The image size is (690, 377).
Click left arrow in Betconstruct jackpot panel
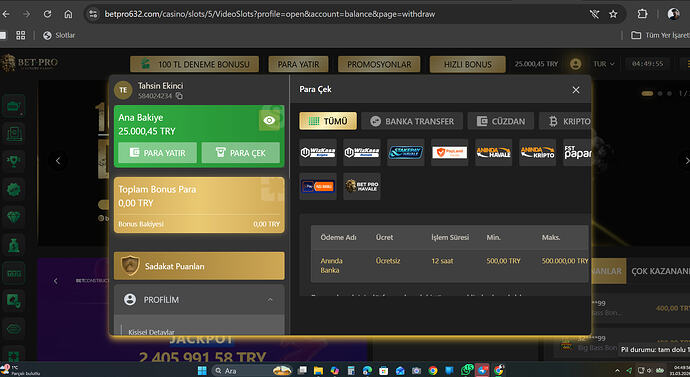(x=55, y=281)
